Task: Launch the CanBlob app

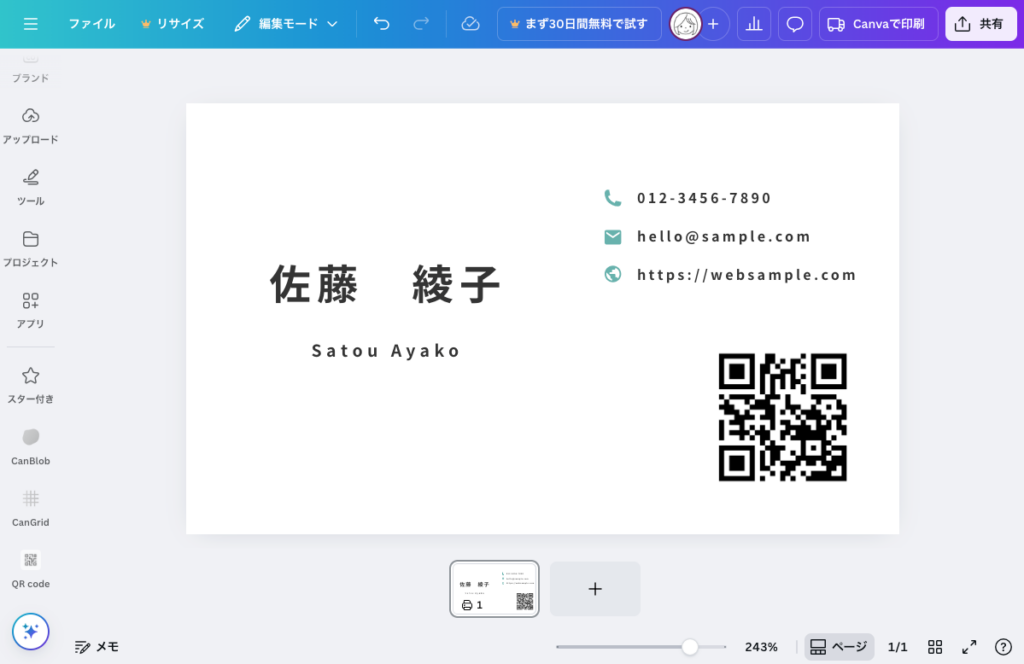Action: point(30,447)
